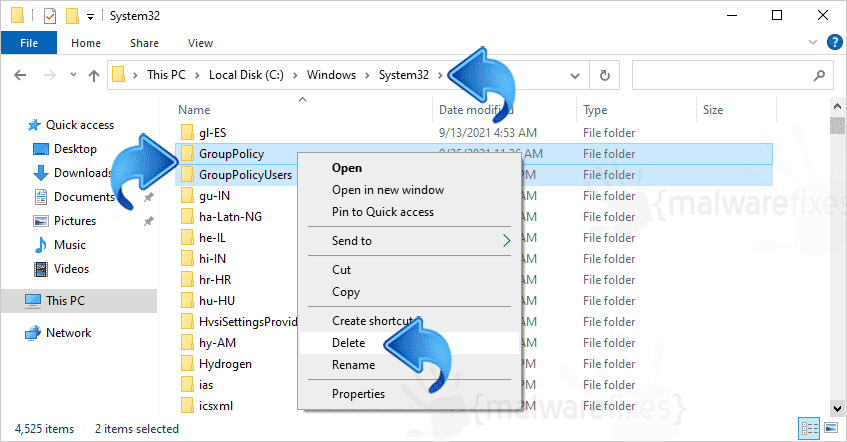The image size is (847, 442).
Task: Open Quick access in navigation pane
Action: [x=80, y=125]
